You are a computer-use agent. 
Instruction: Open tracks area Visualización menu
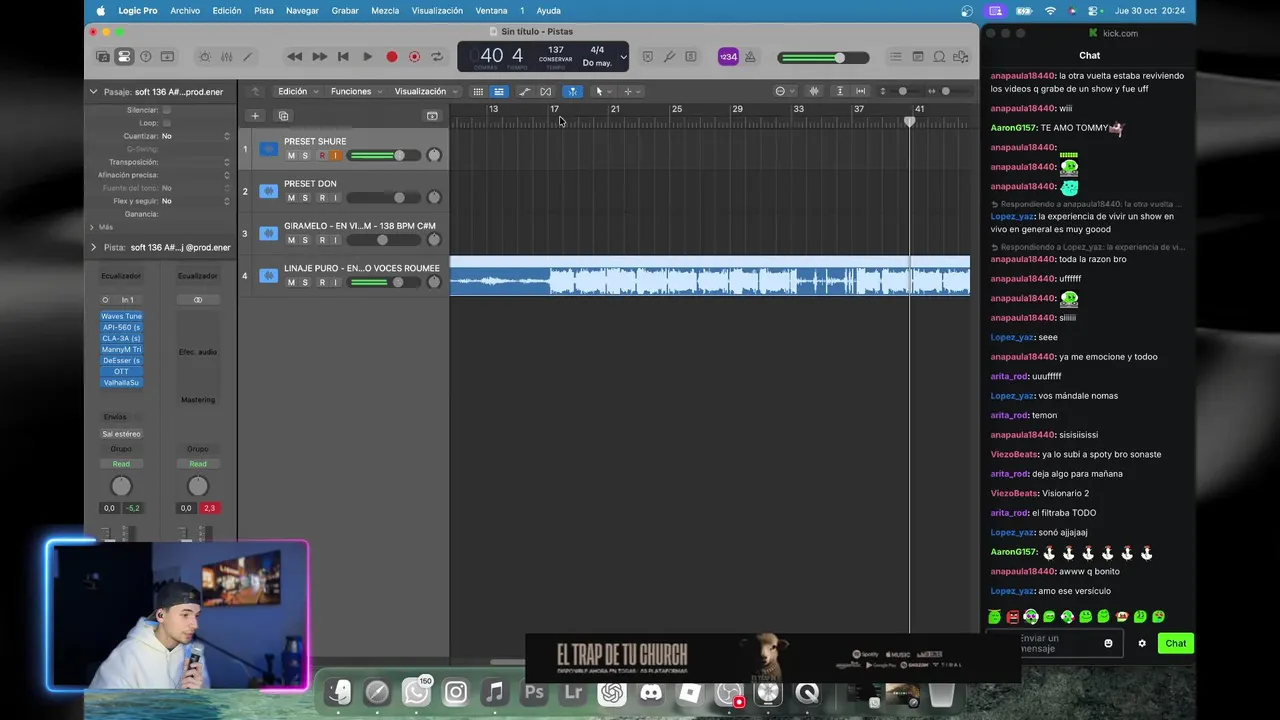click(x=426, y=91)
